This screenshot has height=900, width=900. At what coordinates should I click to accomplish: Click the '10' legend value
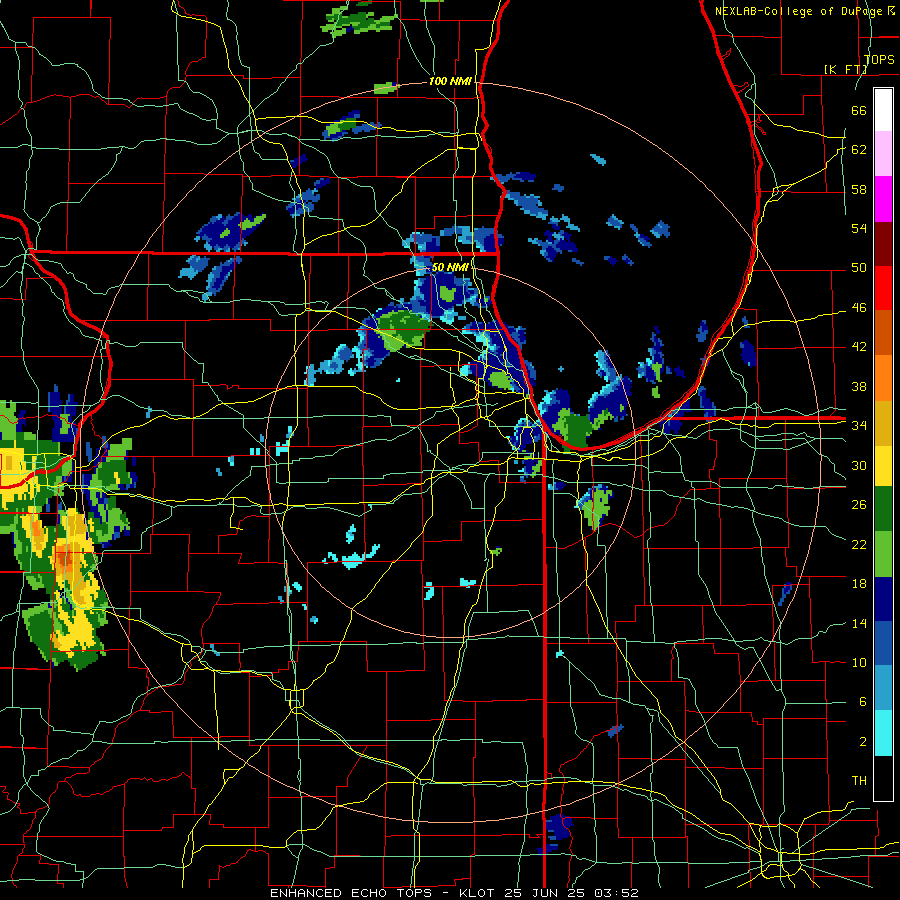pos(859,662)
